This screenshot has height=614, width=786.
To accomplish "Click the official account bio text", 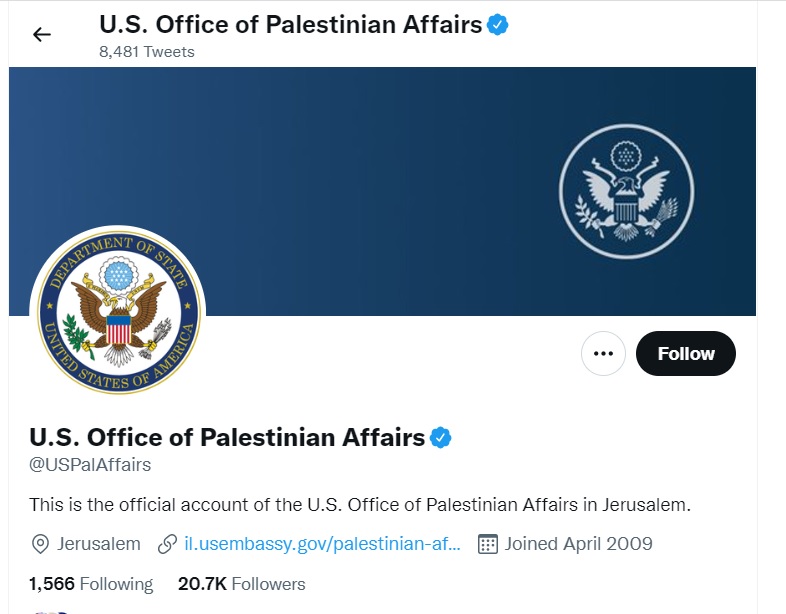I will pos(360,504).
